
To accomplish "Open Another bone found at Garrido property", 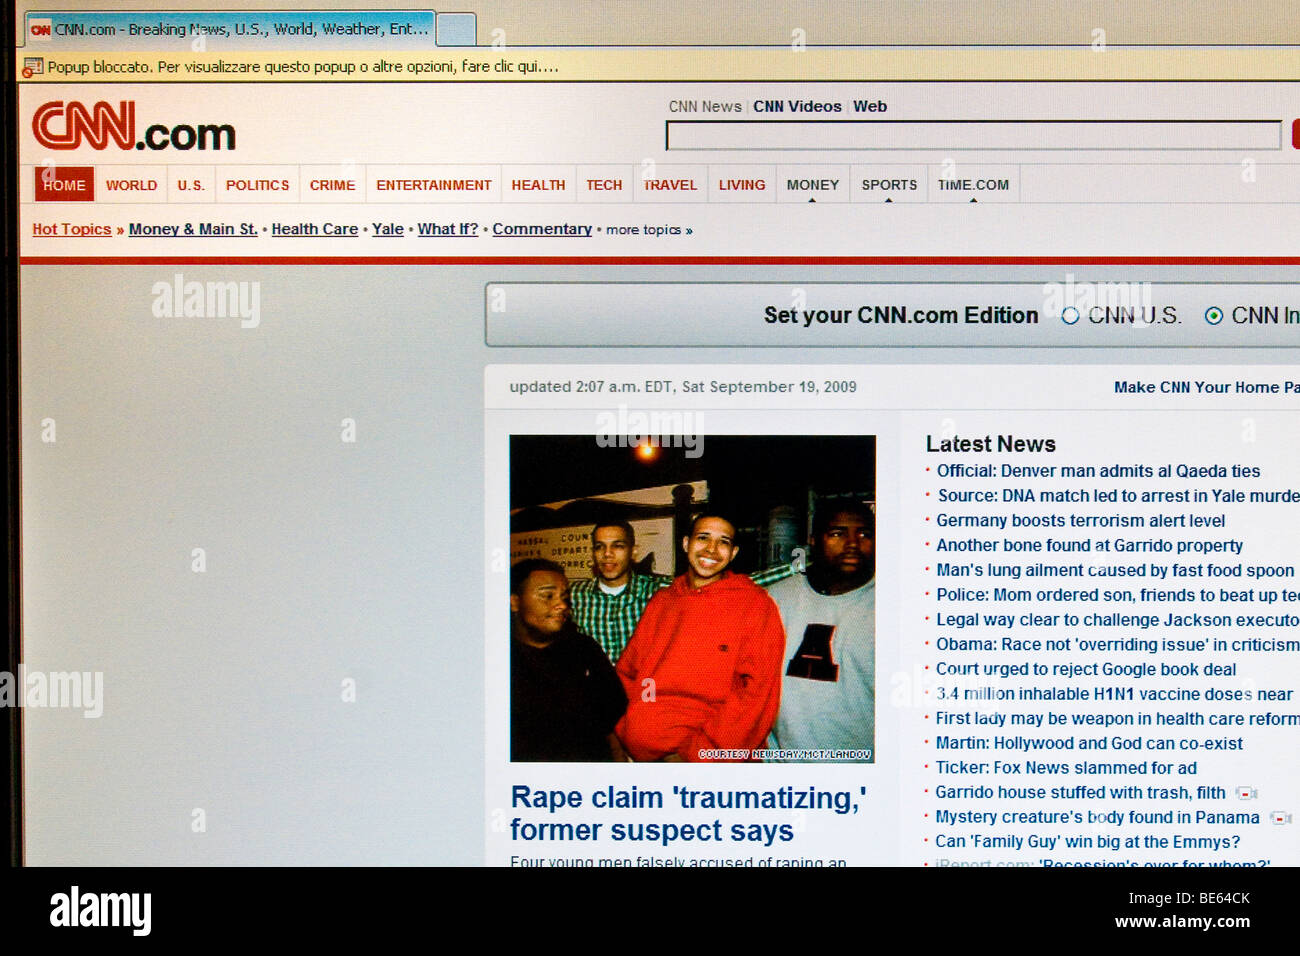I will pyautogui.click(x=1089, y=546).
